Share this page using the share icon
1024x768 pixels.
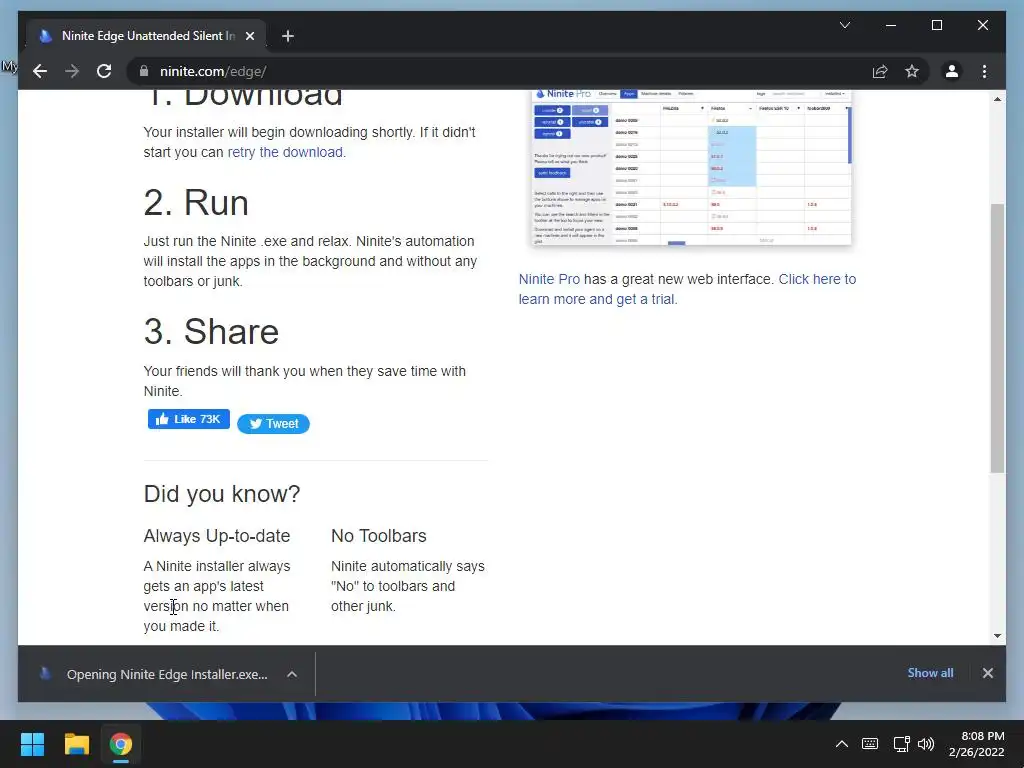[880, 71]
